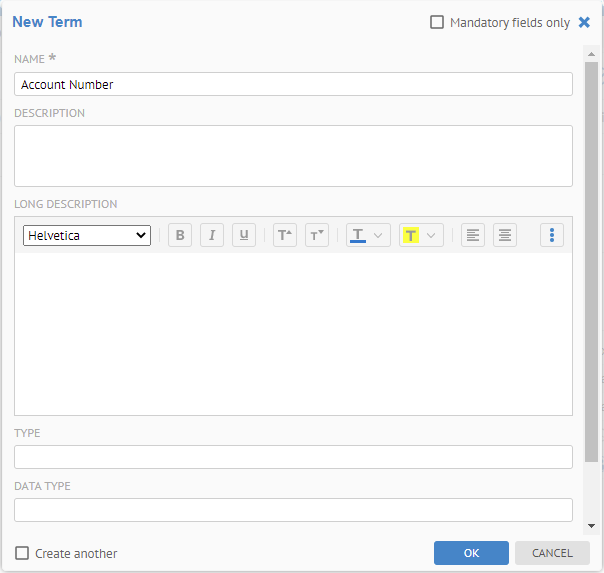Apply the blue text color swatch
604x573 pixels.
click(x=358, y=236)
